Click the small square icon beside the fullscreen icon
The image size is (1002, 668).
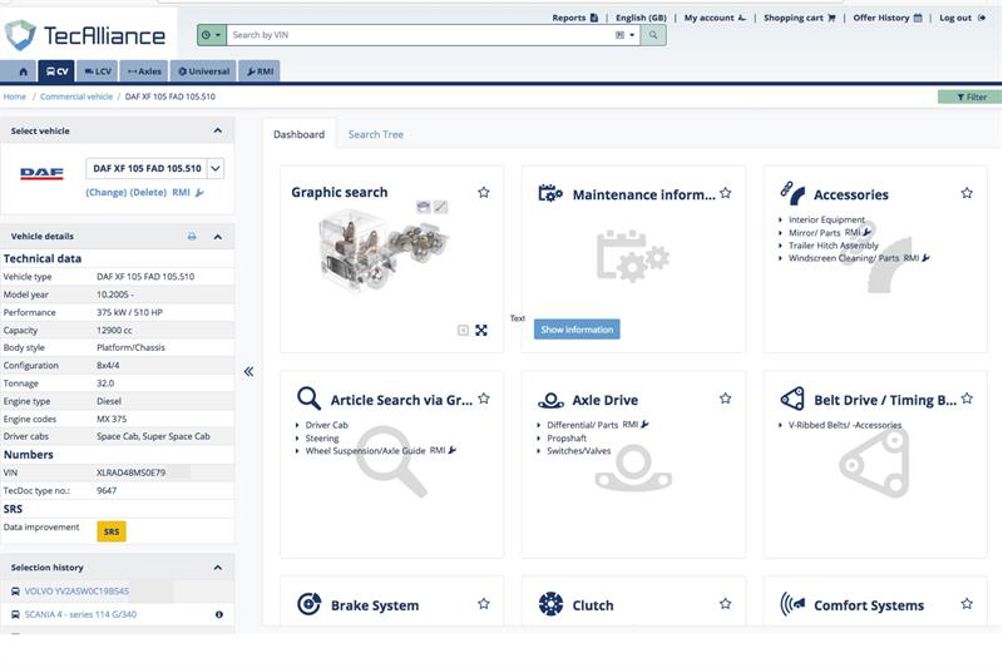(x=463, y=330)
